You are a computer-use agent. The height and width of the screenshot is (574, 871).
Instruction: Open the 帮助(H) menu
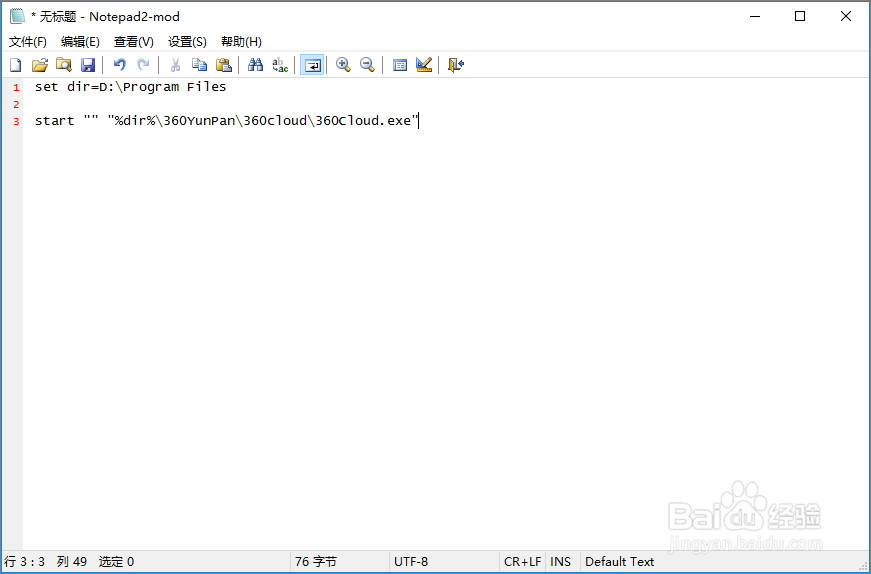point(241,42)
